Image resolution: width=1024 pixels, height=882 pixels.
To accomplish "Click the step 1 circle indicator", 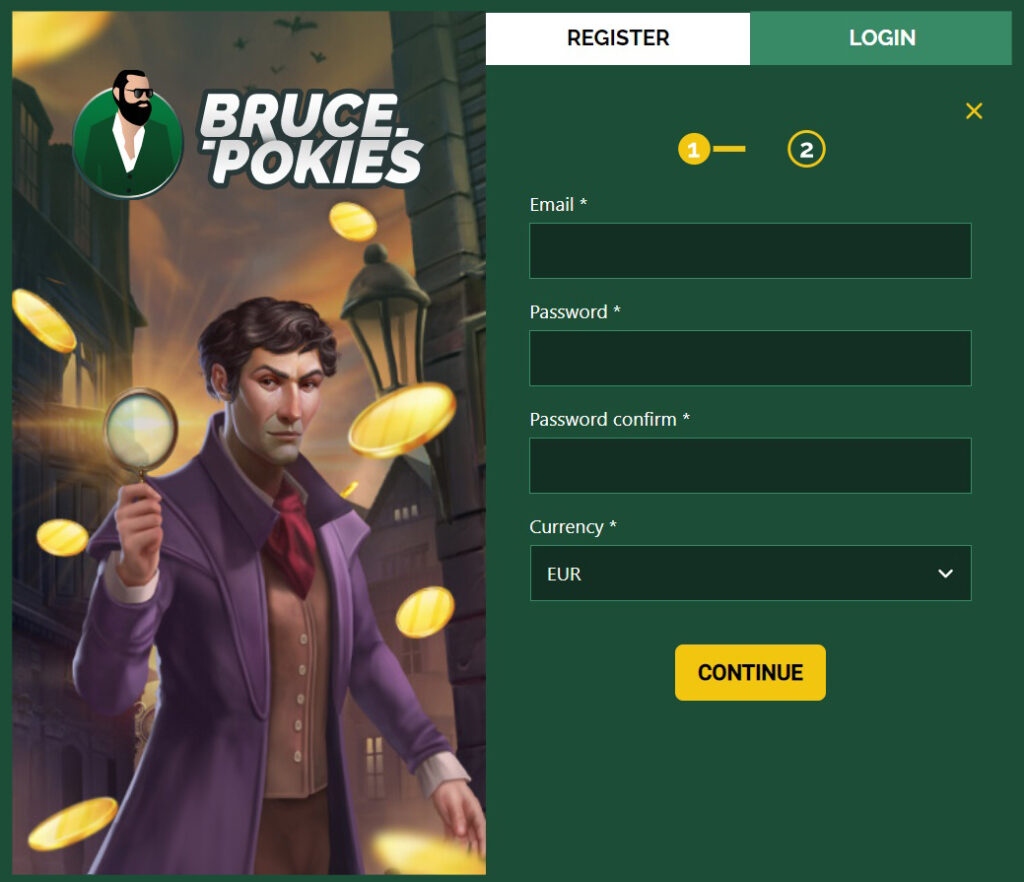I will pyautogui.click(x=694, y=150).
